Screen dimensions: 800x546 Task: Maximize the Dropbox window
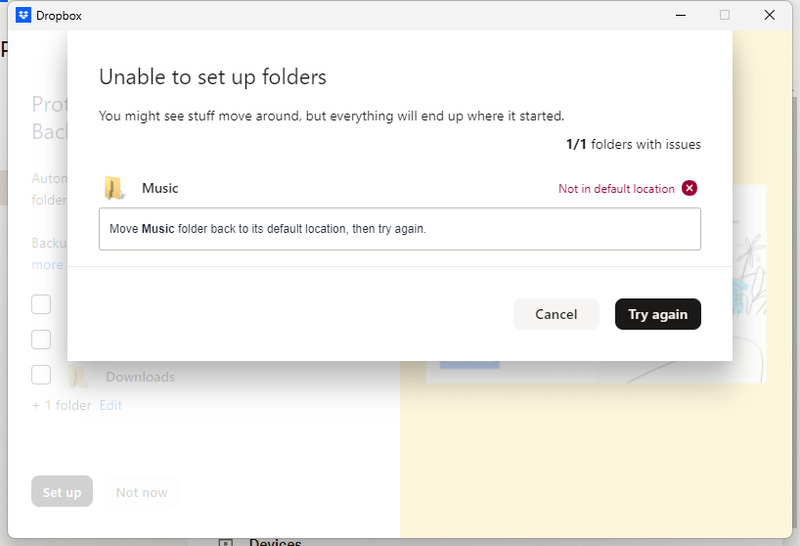click(724, 15)
